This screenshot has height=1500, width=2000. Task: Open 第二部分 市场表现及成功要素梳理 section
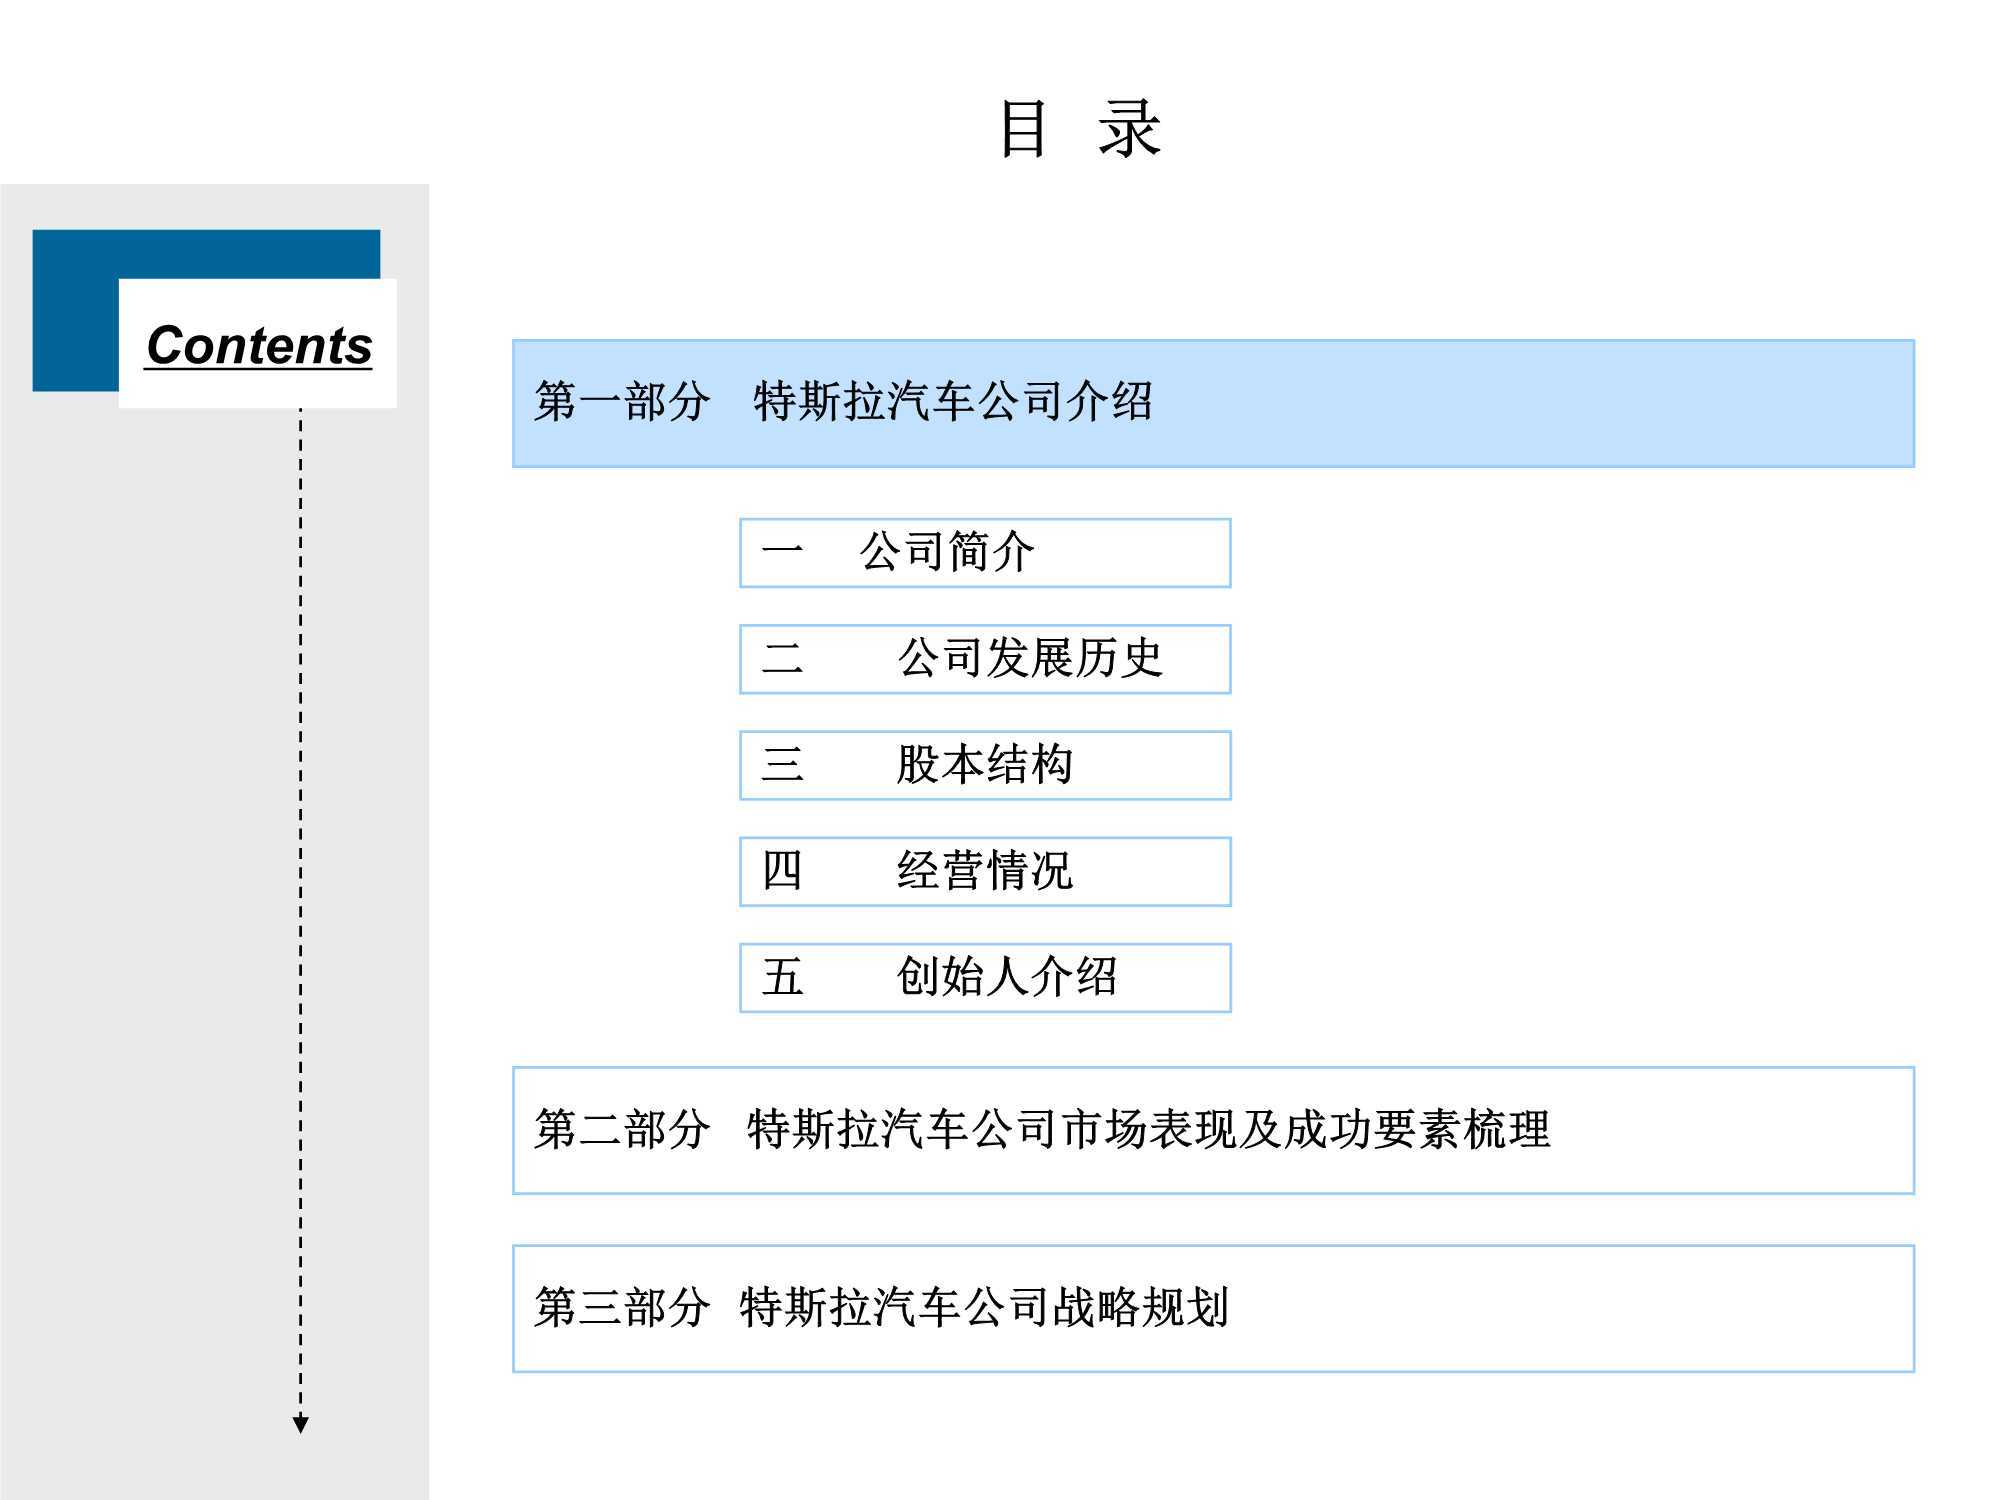pos(1213,1130)
